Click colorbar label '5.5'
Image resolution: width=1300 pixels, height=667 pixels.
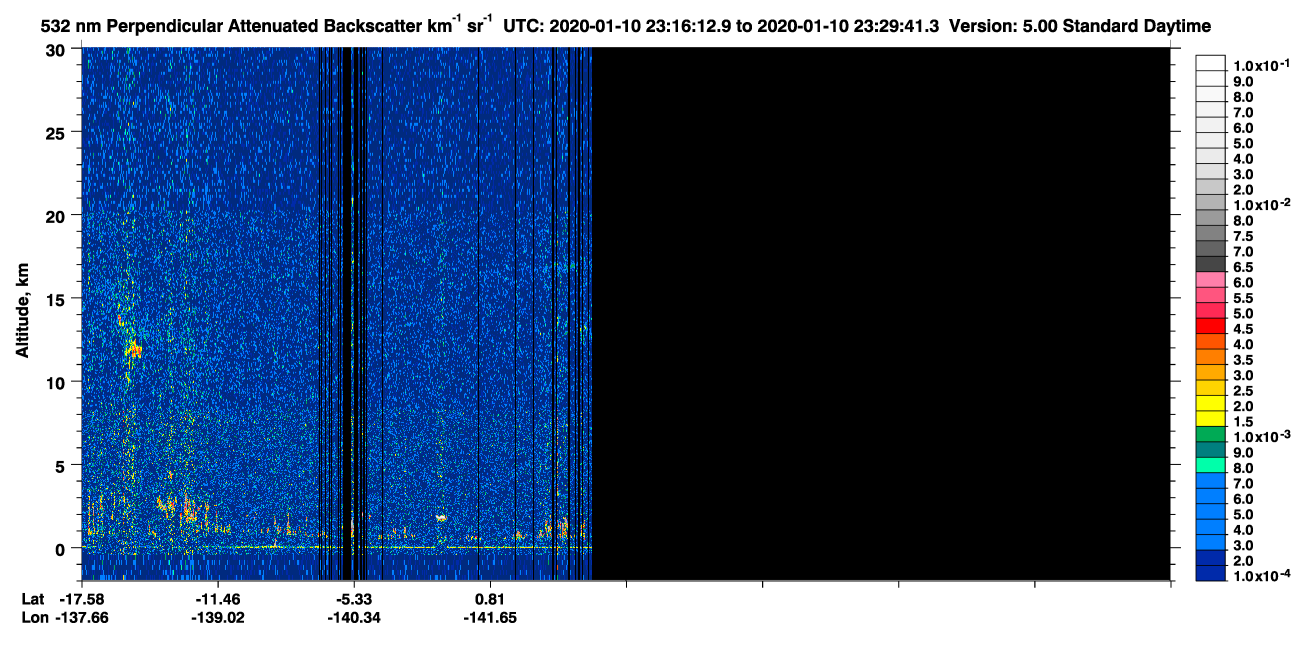pyautogui.click(x=1244, y=297)
